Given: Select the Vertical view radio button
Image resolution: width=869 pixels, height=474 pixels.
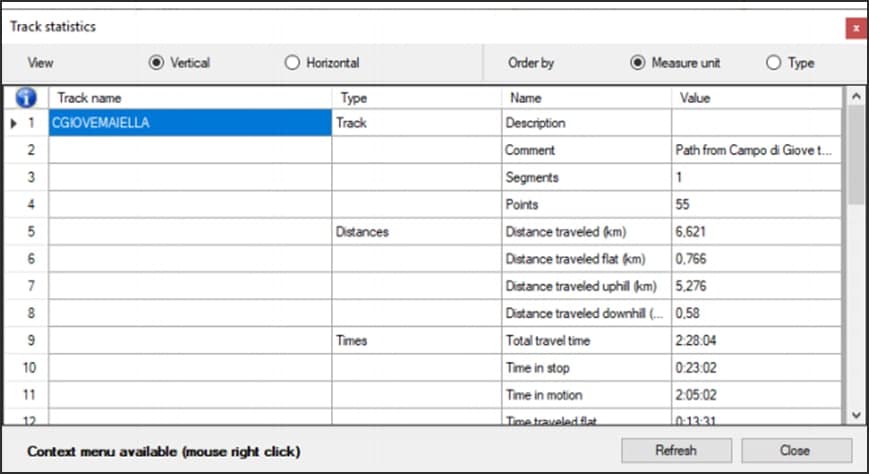Looking at the screenshot, I should click(156, 63).
